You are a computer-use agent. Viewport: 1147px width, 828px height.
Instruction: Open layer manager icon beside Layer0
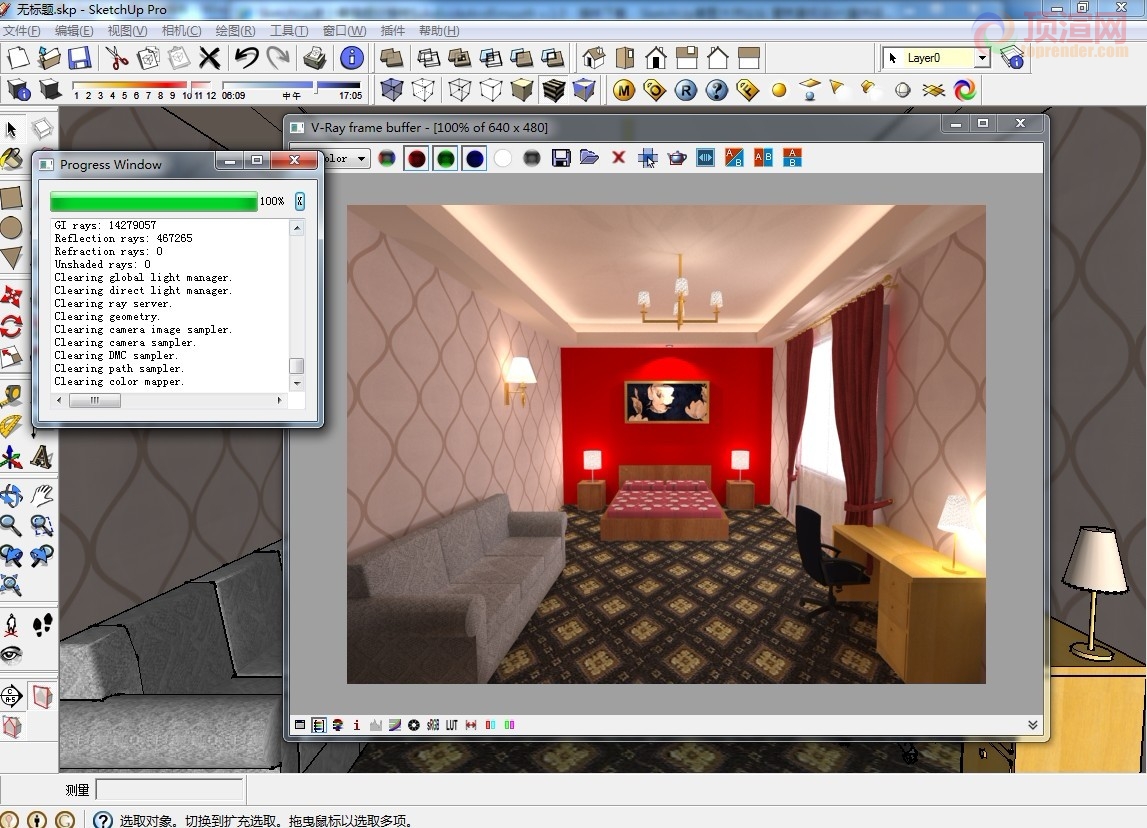[x=1012, y=58]
